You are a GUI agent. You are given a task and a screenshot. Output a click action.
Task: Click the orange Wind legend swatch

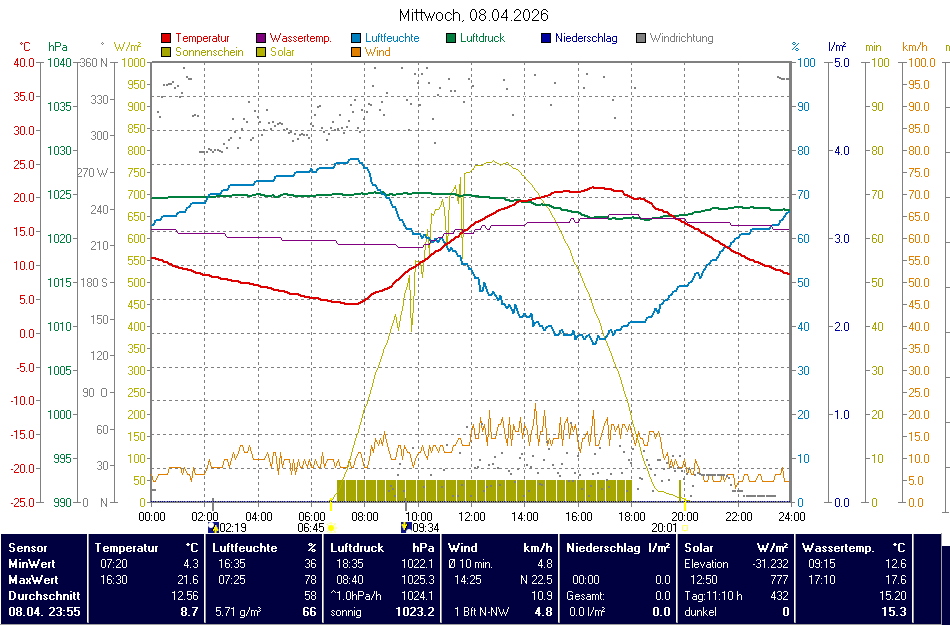pyautogui.click(x=357, y=52)
